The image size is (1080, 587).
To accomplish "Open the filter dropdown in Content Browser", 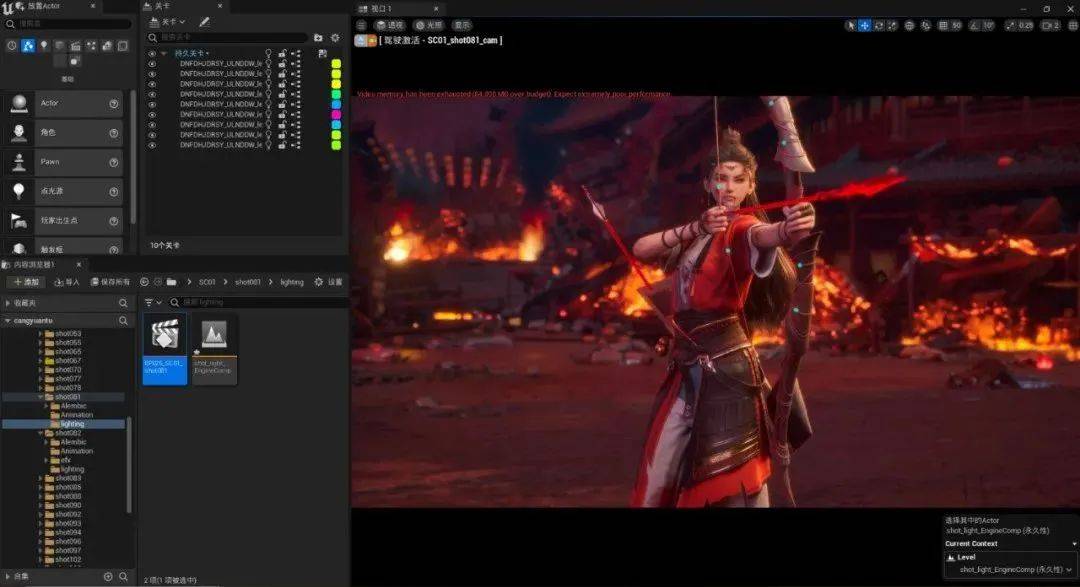I will click(153, 302).
